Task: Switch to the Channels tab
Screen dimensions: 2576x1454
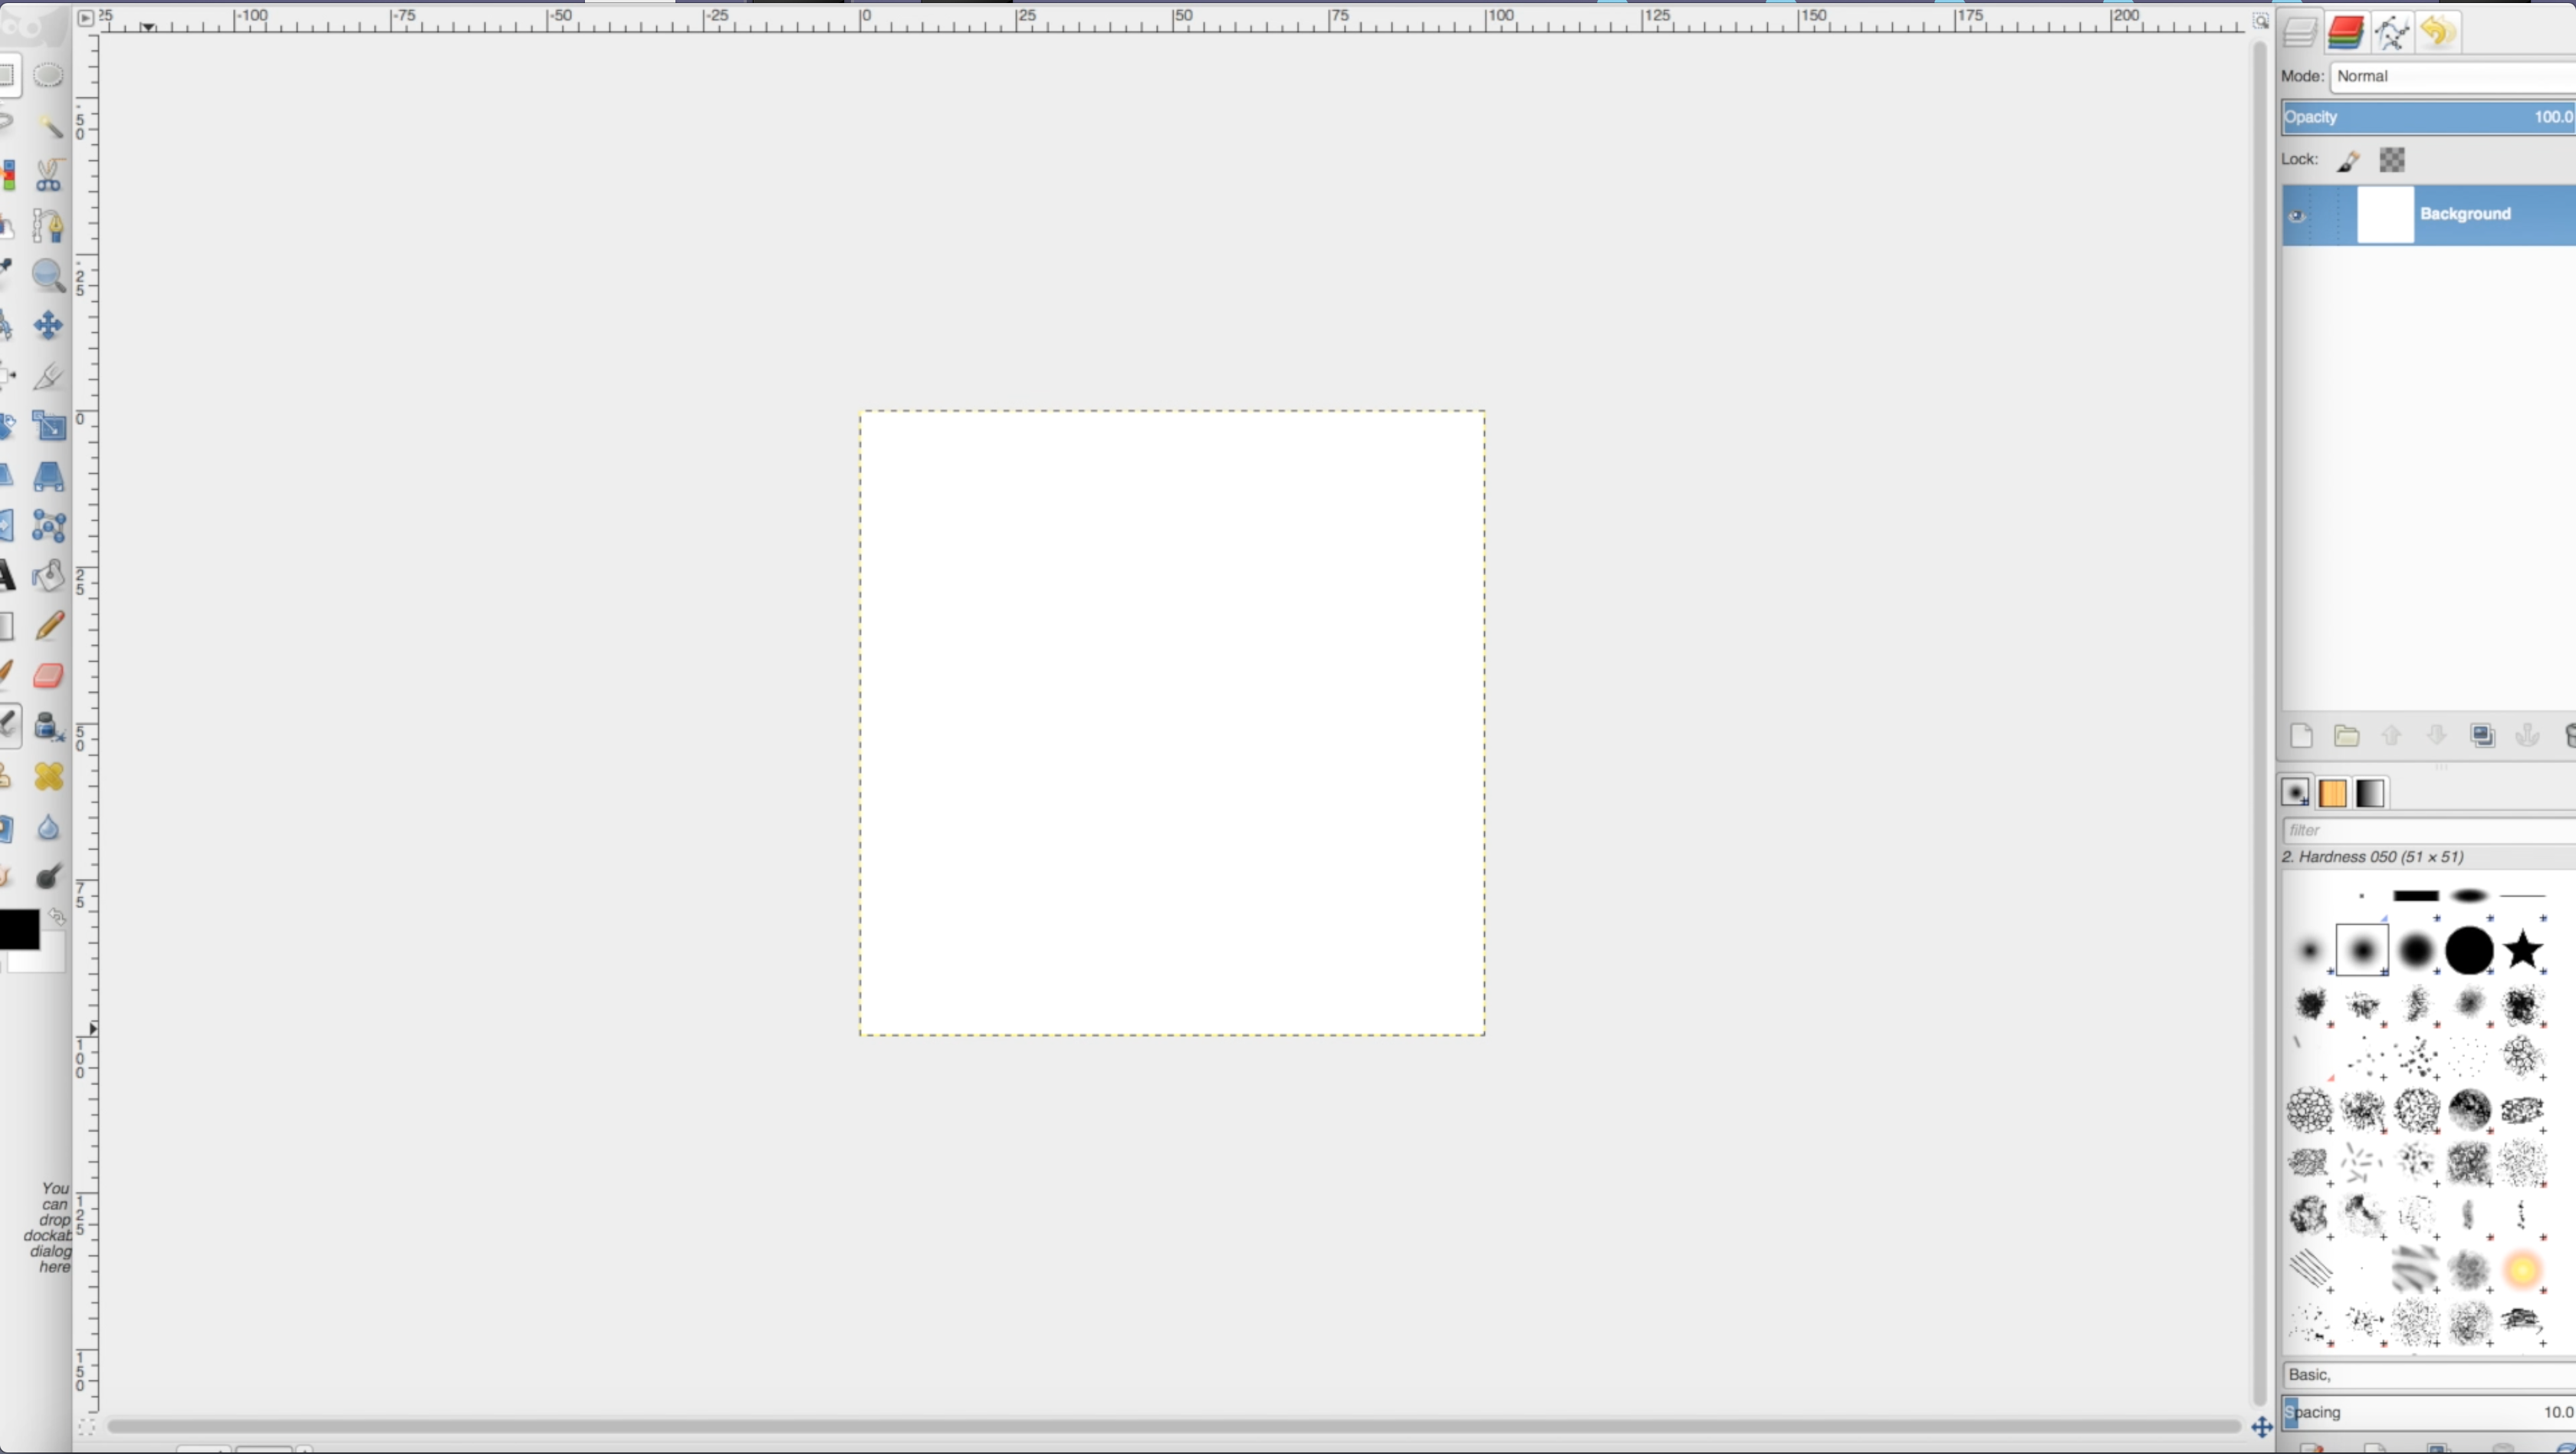Action: [x=2346, y=31]
